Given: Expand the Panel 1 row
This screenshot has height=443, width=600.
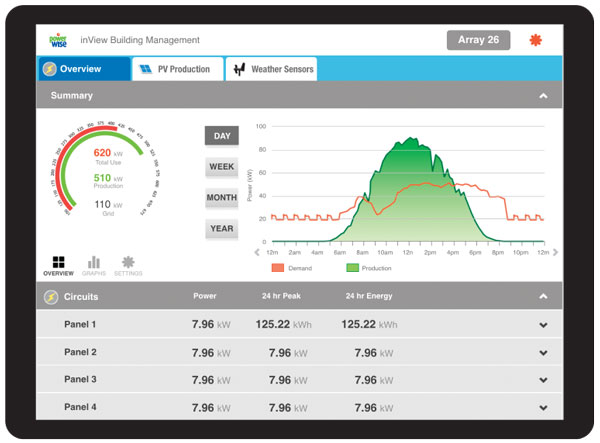Looking at the screenshot, I should [543, 325].
